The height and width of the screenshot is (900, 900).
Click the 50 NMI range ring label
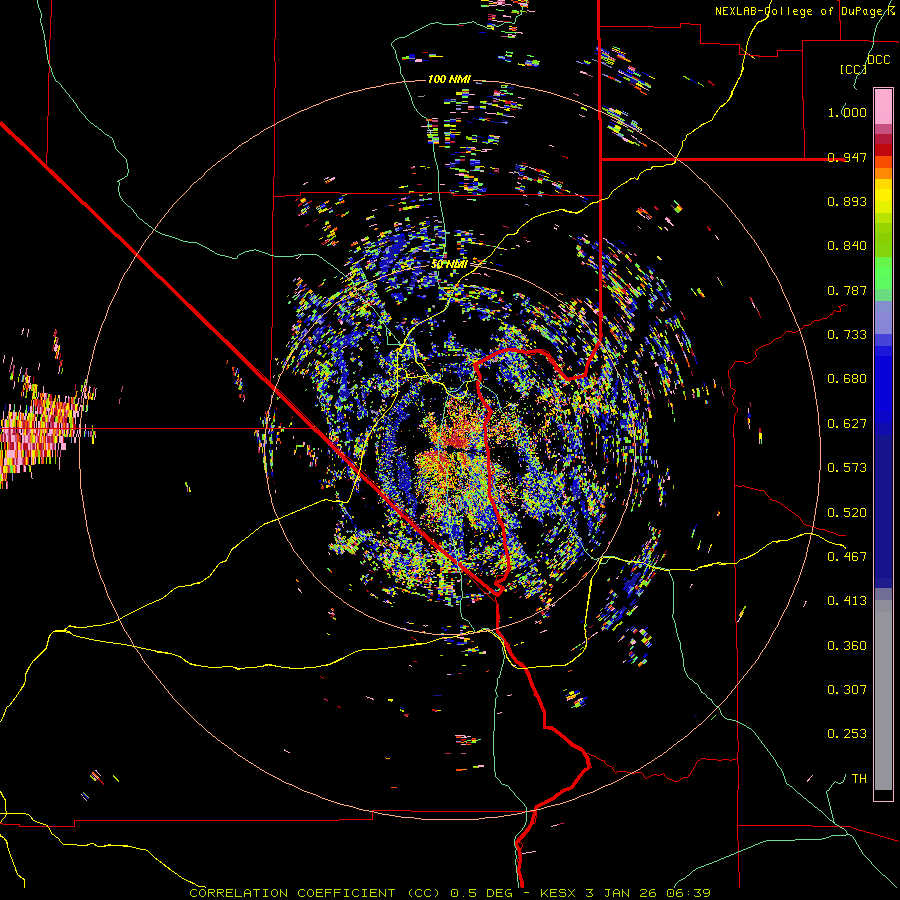(449, 264)
